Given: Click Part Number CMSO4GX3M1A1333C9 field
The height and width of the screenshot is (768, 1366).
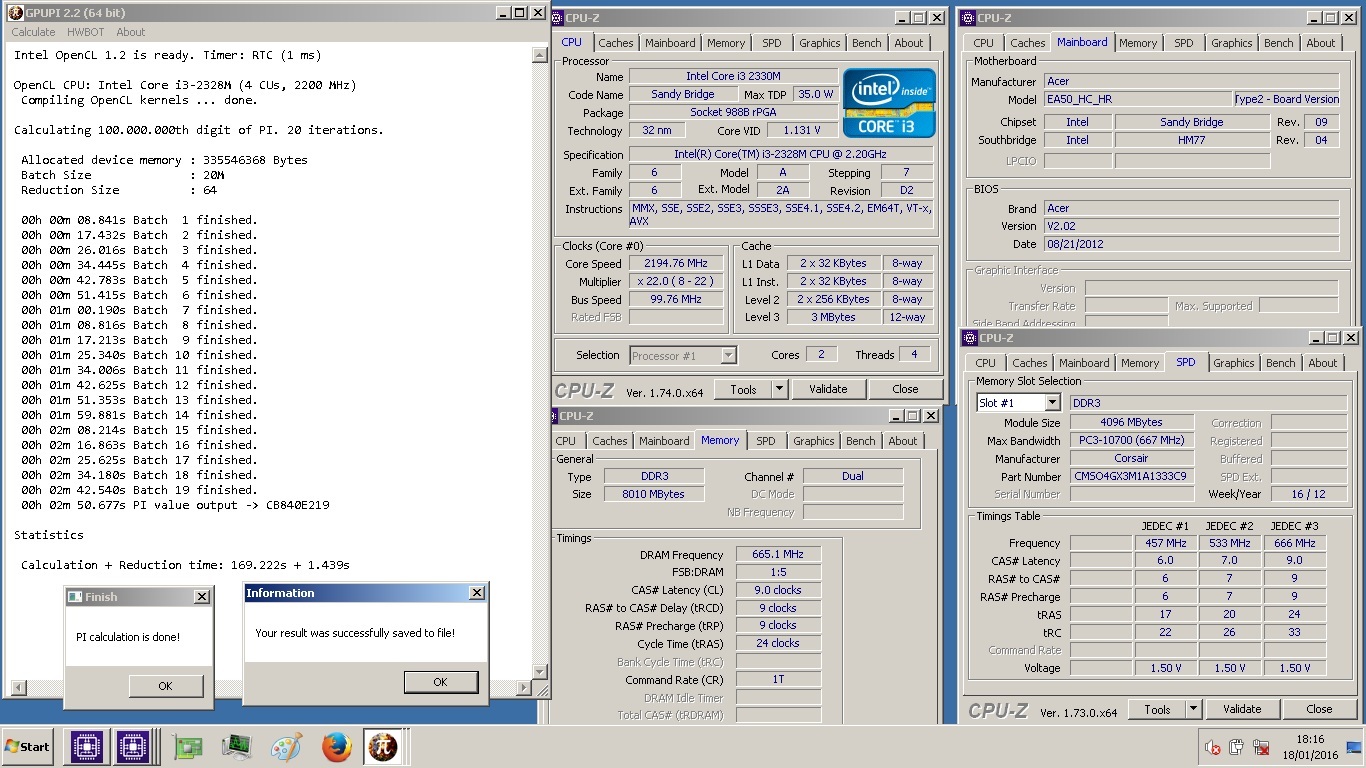Looking at the screenshot, I should (x=1132, y=476).
